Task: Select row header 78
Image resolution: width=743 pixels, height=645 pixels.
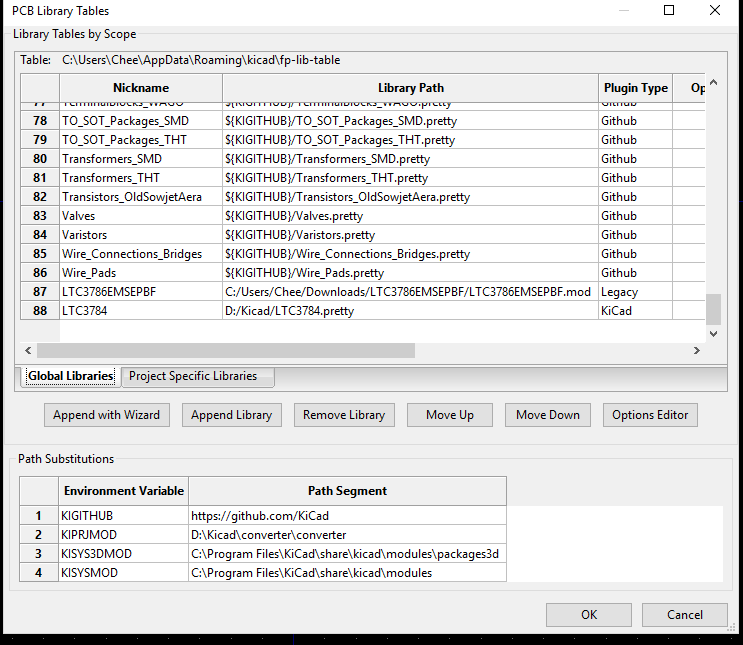Action: point(40,121)
